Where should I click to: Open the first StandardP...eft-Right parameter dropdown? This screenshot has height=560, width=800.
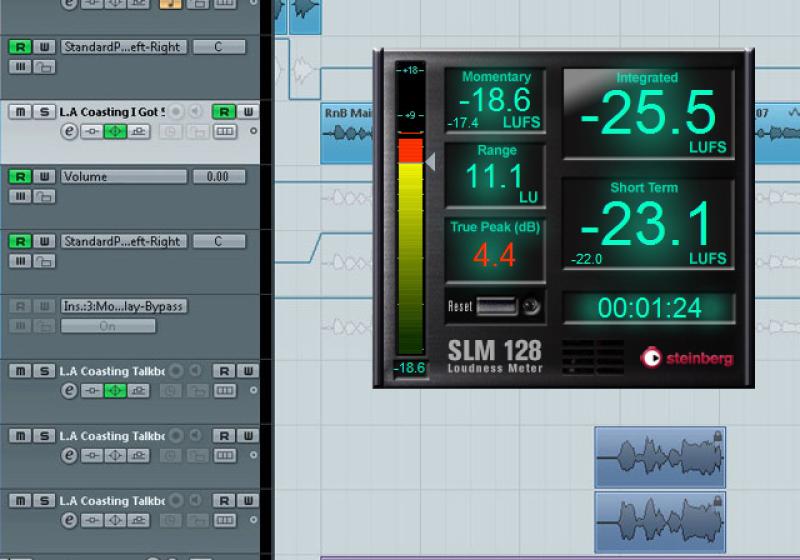[123, 47]
